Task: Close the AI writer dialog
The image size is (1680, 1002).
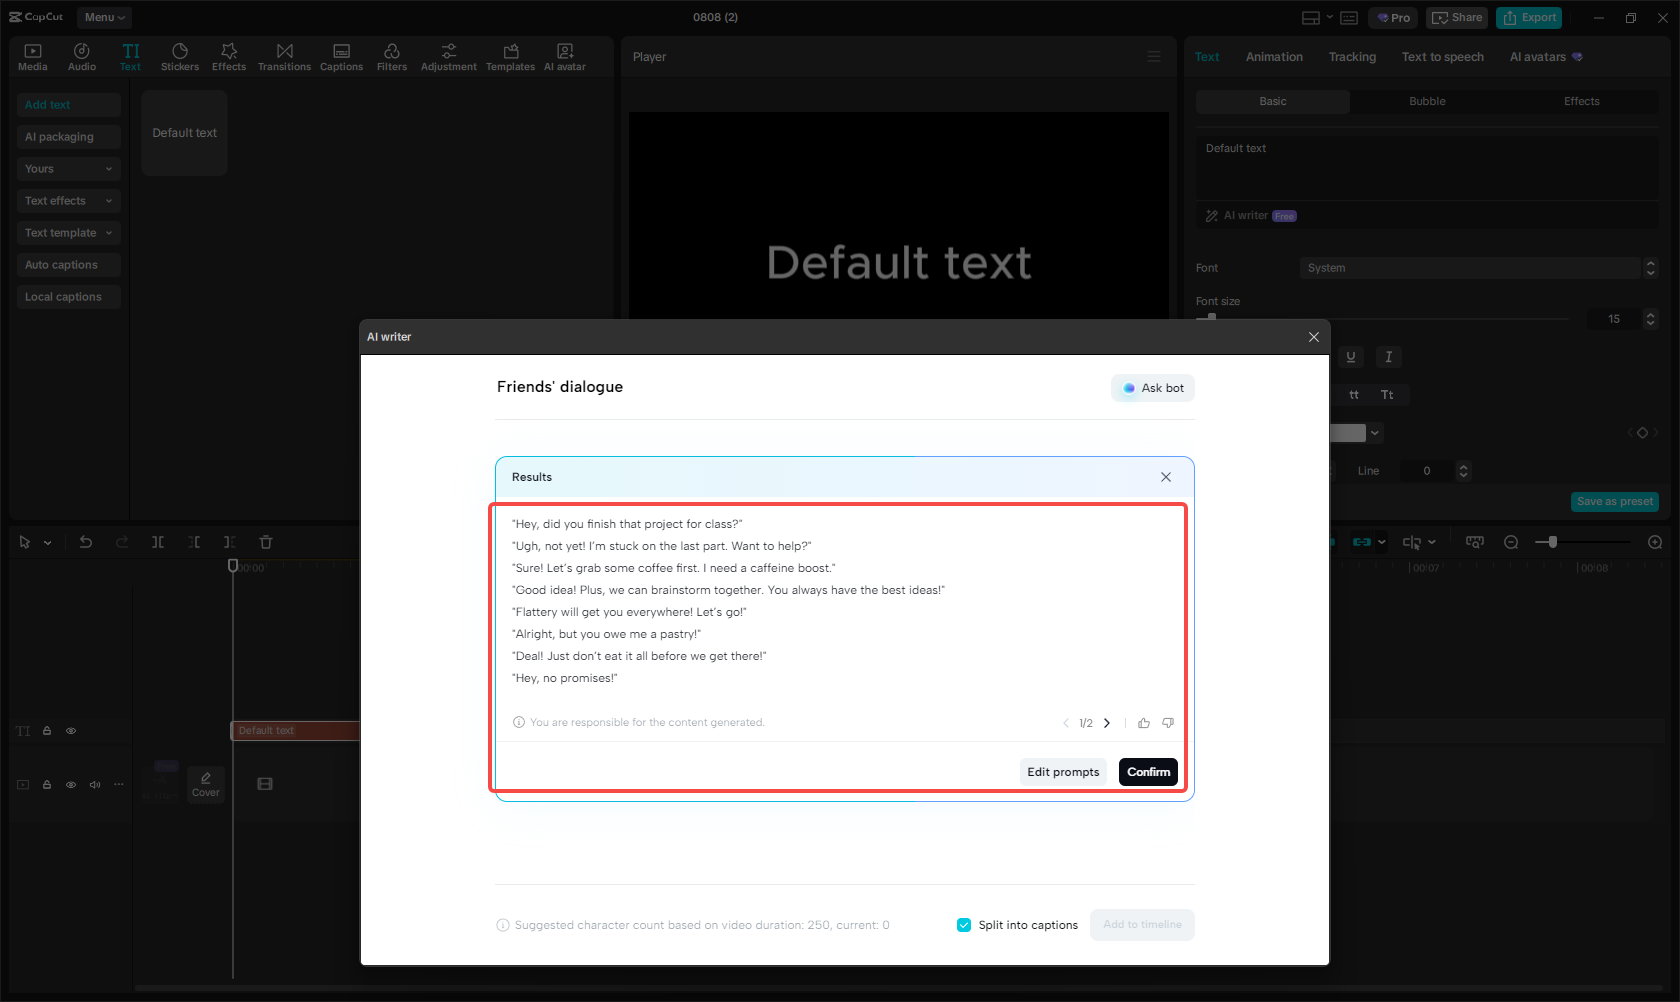Action: pyautogui.click(x=1314, y=337)
